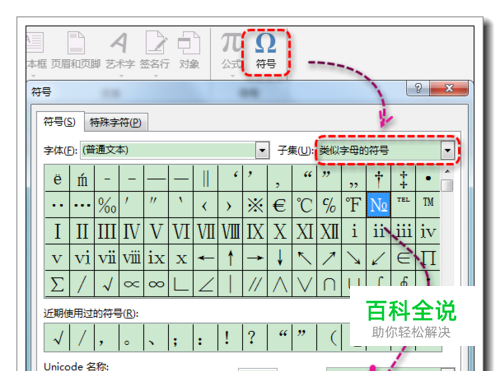500x371 pixels.
Task: Open the 符号 (Symbol) ribbon button
Action: (x=266, y=52)
